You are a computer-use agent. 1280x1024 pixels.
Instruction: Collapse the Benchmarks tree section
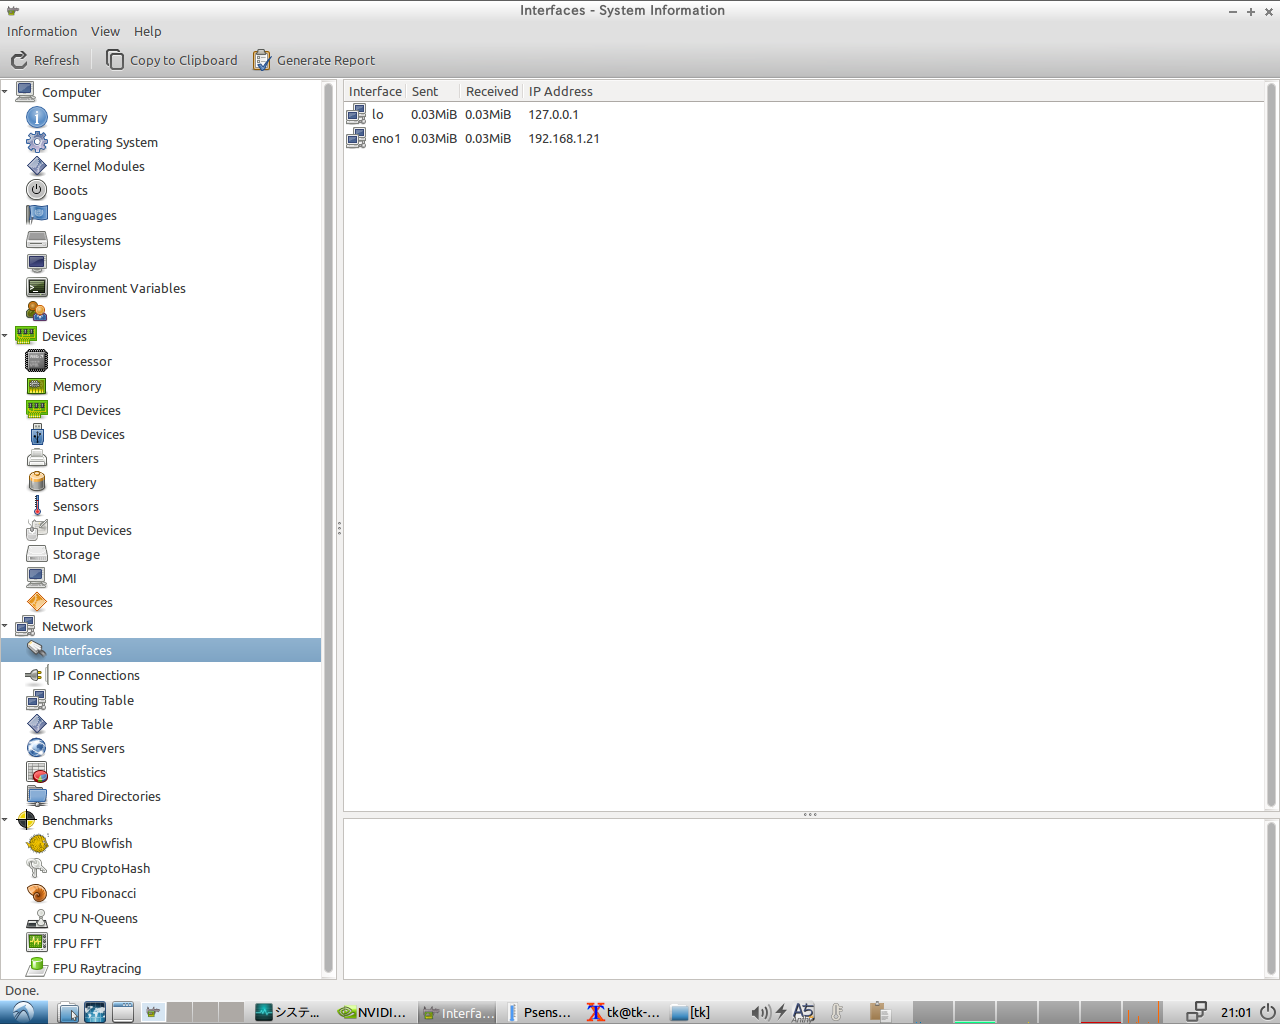coord(5,821)
